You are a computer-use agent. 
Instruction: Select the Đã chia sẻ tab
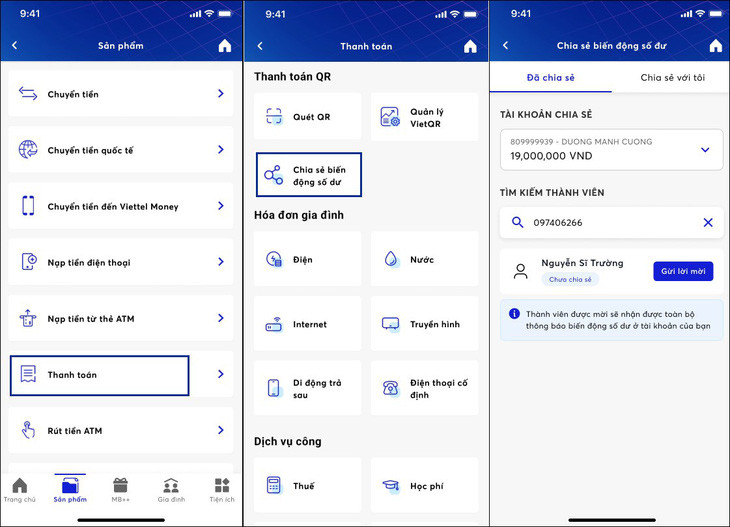click(x=550, y=77)
